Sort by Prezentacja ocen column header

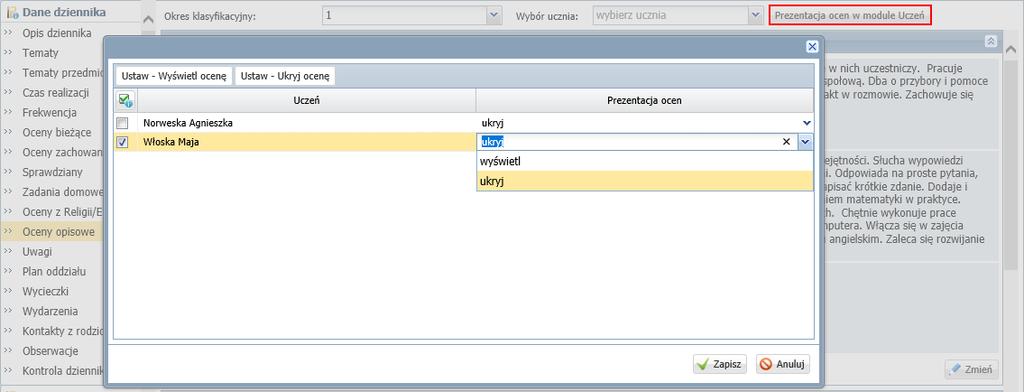coord(645,101)
